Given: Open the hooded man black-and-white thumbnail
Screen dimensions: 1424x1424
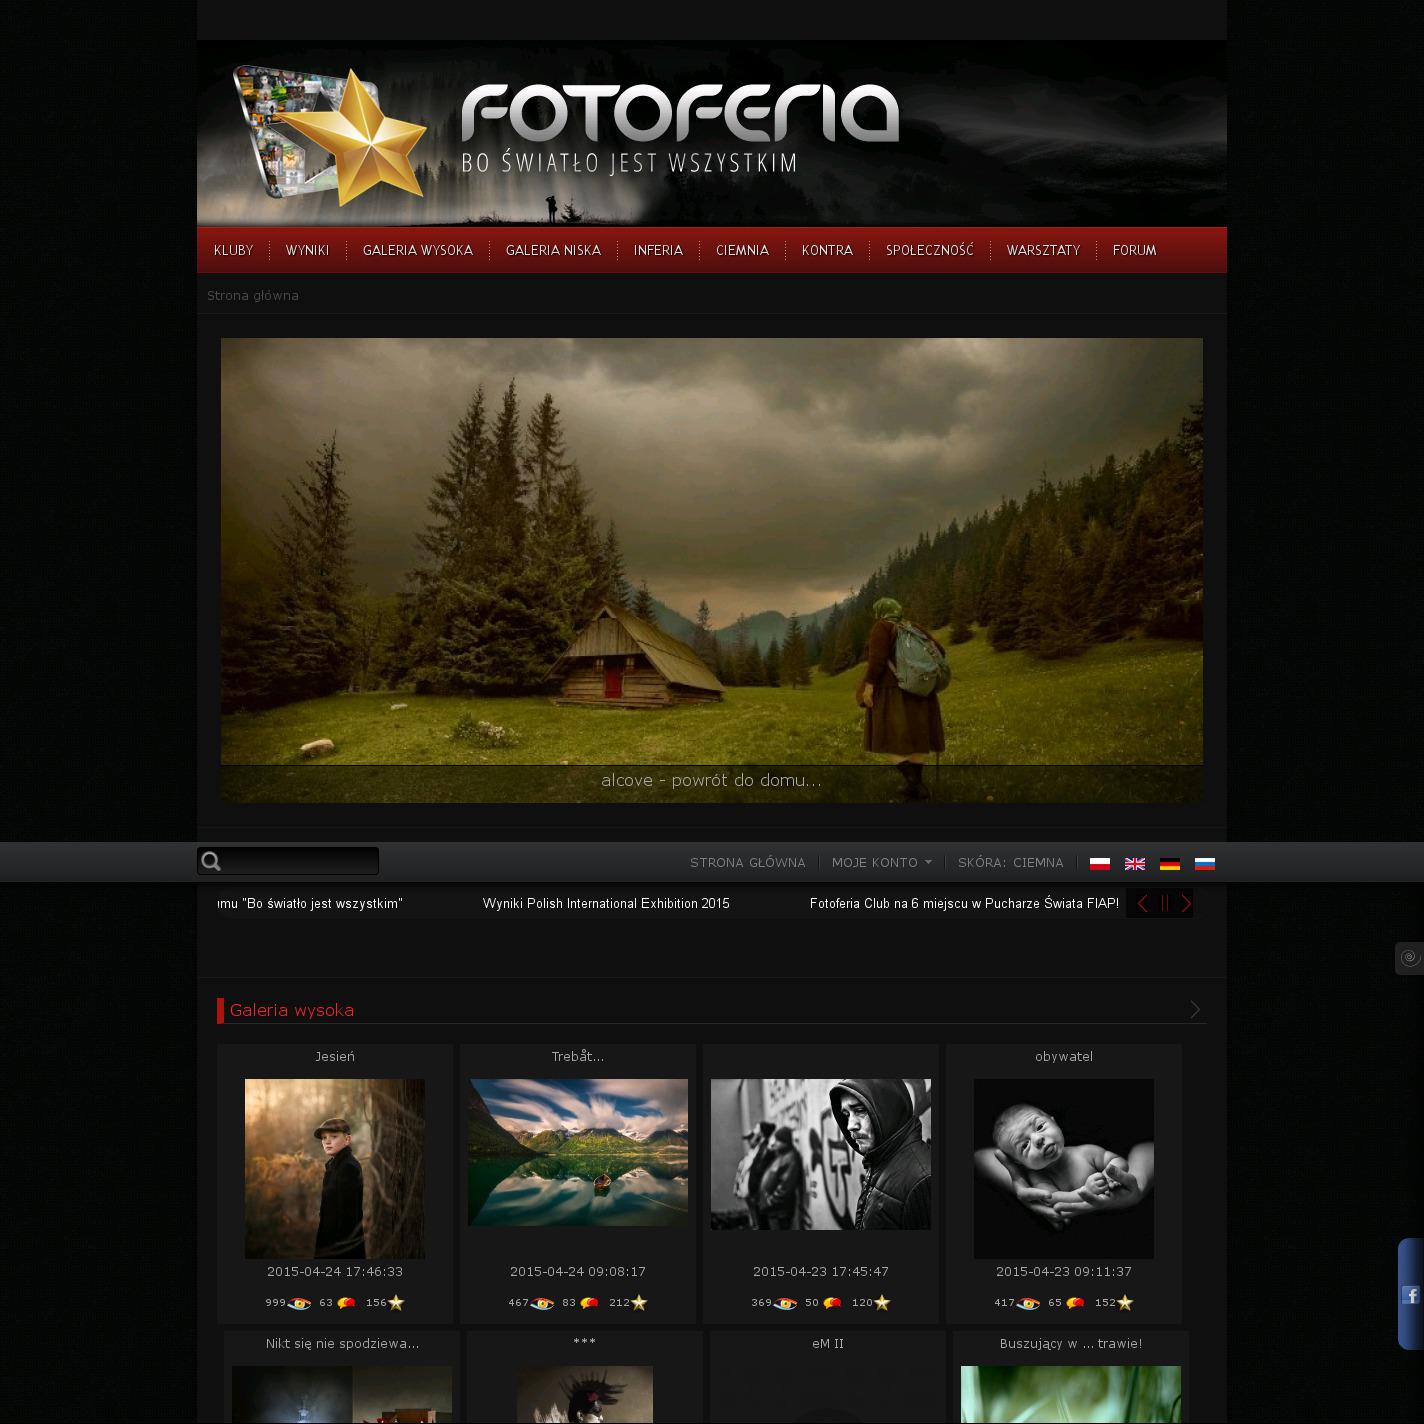Looking at the screenshot, I should pos(821,1154).
